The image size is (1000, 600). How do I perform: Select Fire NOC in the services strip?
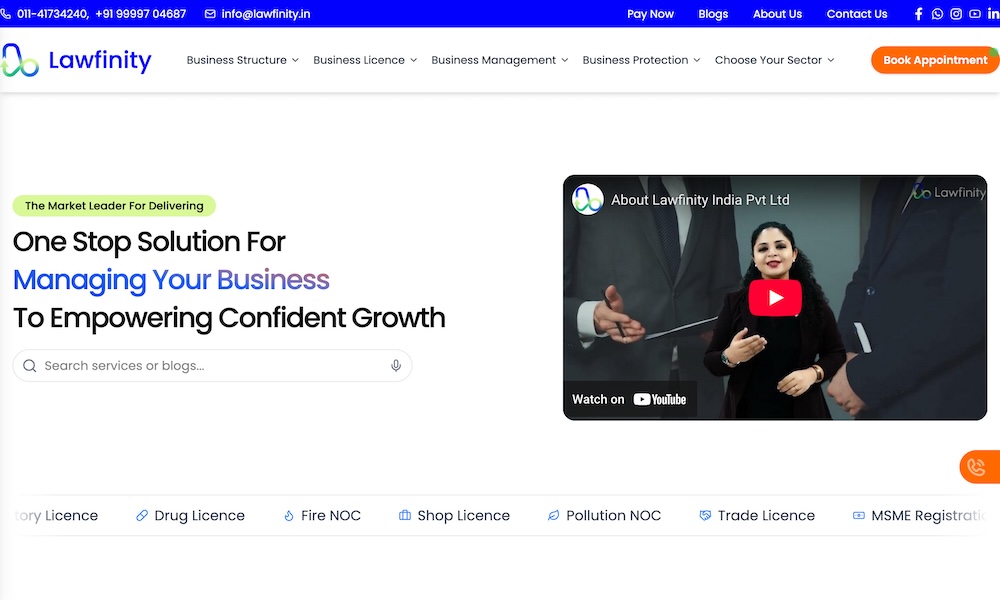point(322,516)
